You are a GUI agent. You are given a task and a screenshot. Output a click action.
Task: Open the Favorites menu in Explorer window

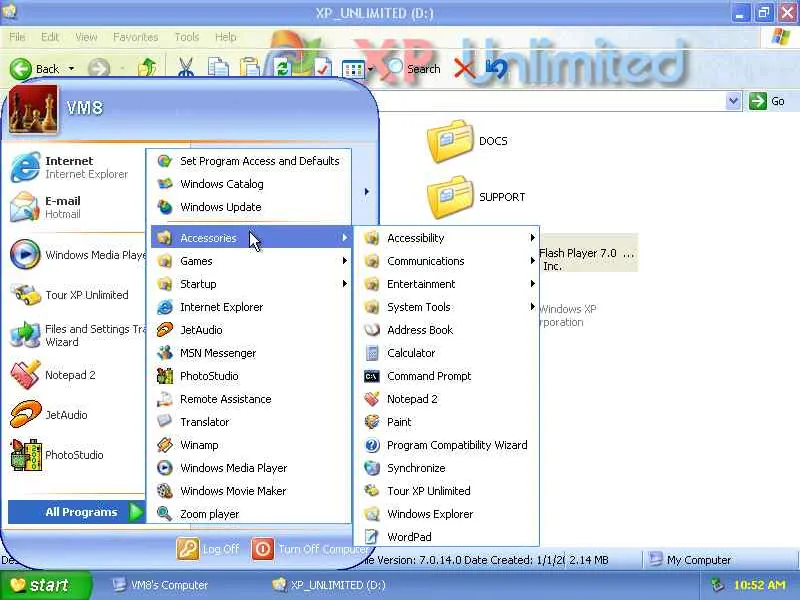(x=135, y=37)
